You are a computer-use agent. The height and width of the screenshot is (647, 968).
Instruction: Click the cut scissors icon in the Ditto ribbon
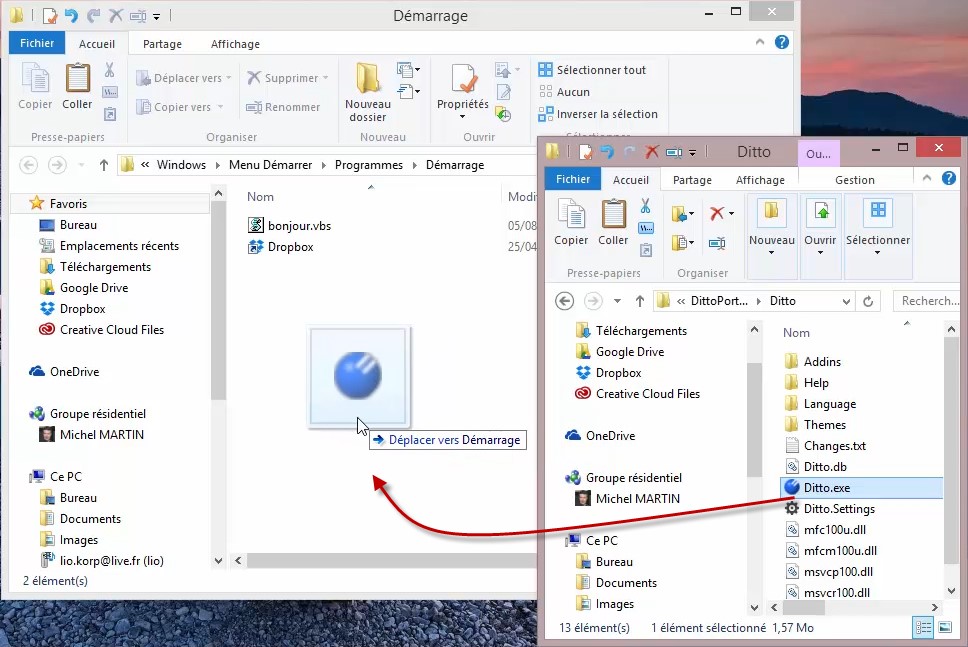point(646,207)
